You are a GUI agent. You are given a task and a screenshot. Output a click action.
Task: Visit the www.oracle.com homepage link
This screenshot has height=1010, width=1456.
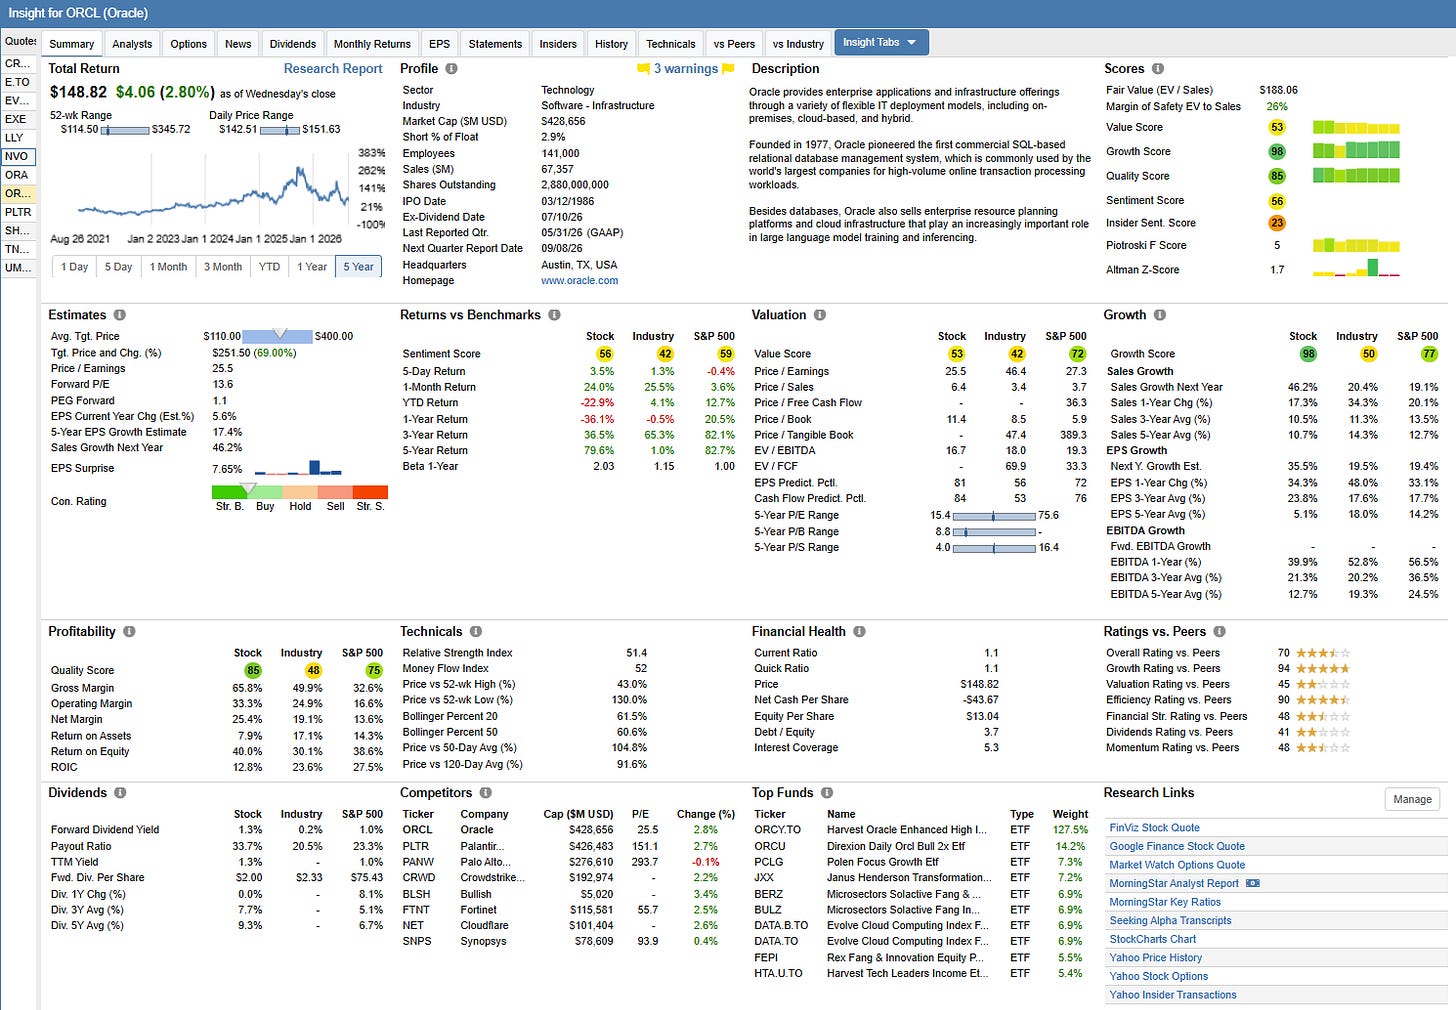coord(580,281)
